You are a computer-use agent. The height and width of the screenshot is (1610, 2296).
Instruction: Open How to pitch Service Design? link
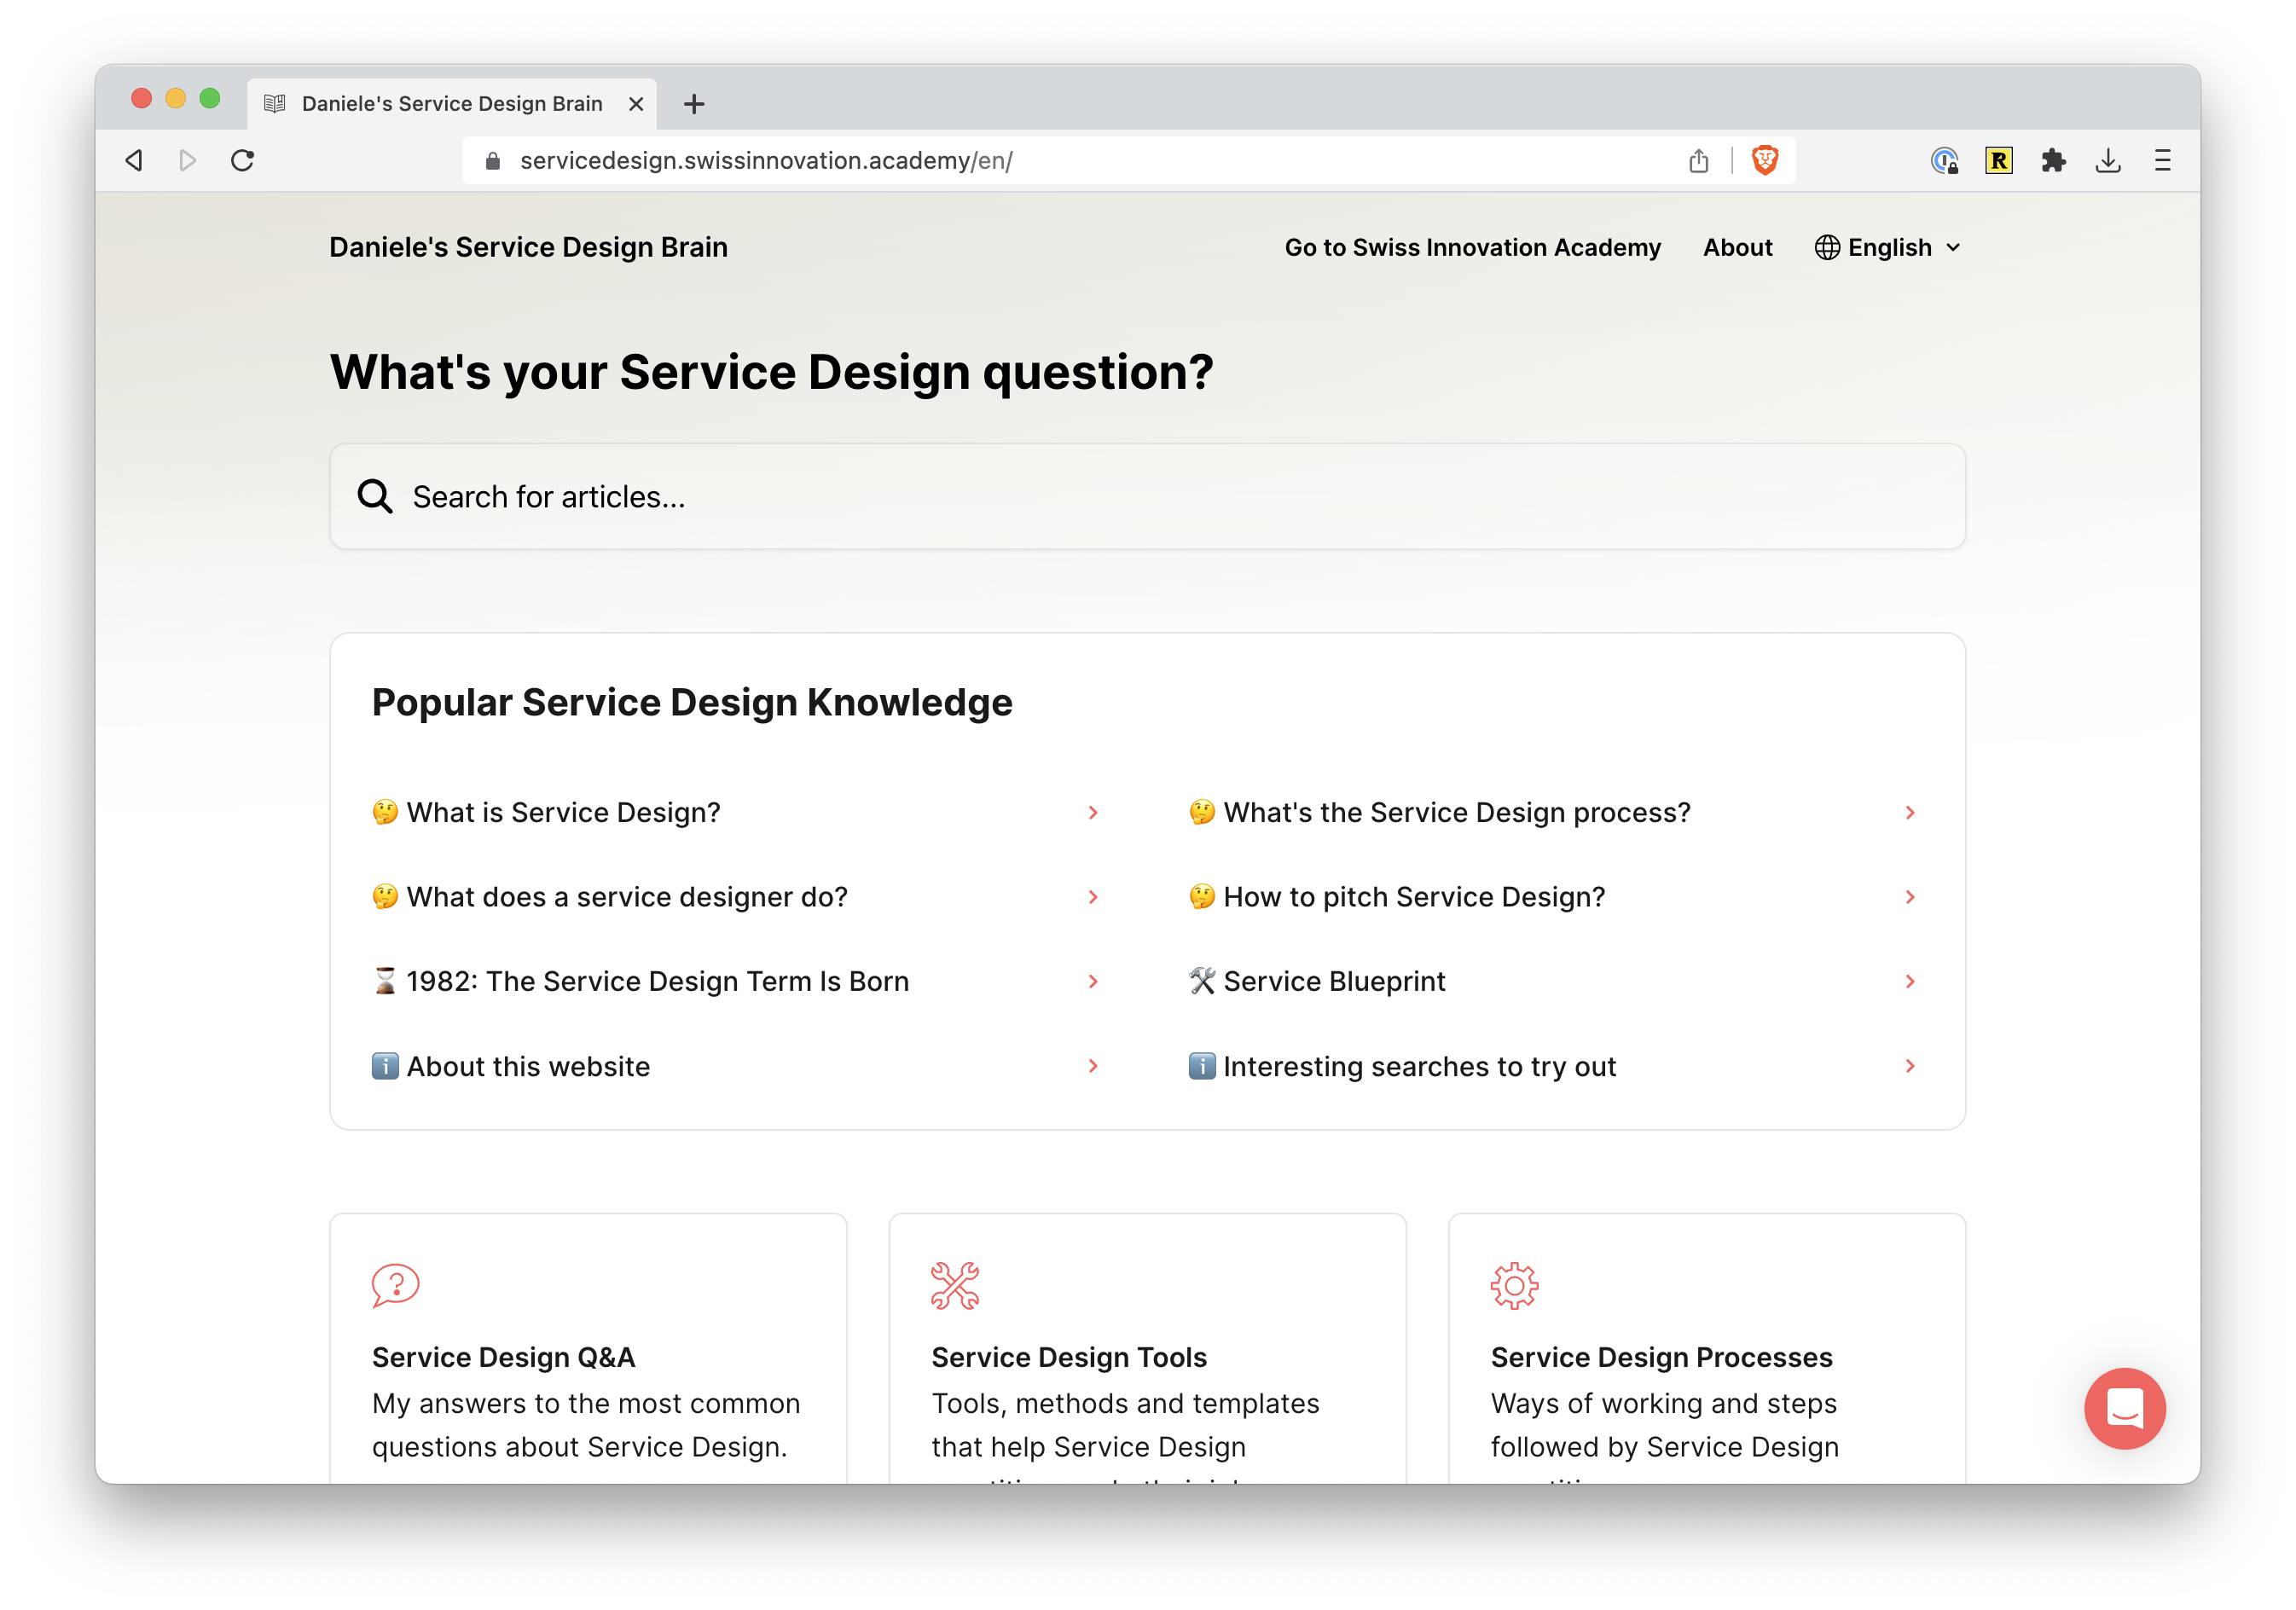pos(1413,897)
